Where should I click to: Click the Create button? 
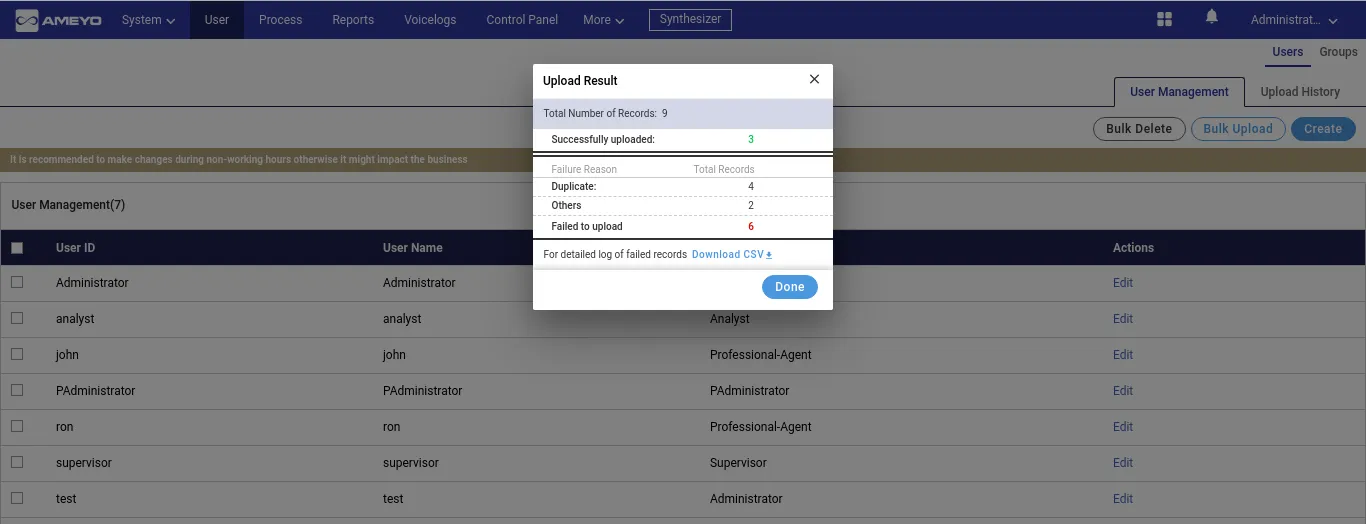1323,129
